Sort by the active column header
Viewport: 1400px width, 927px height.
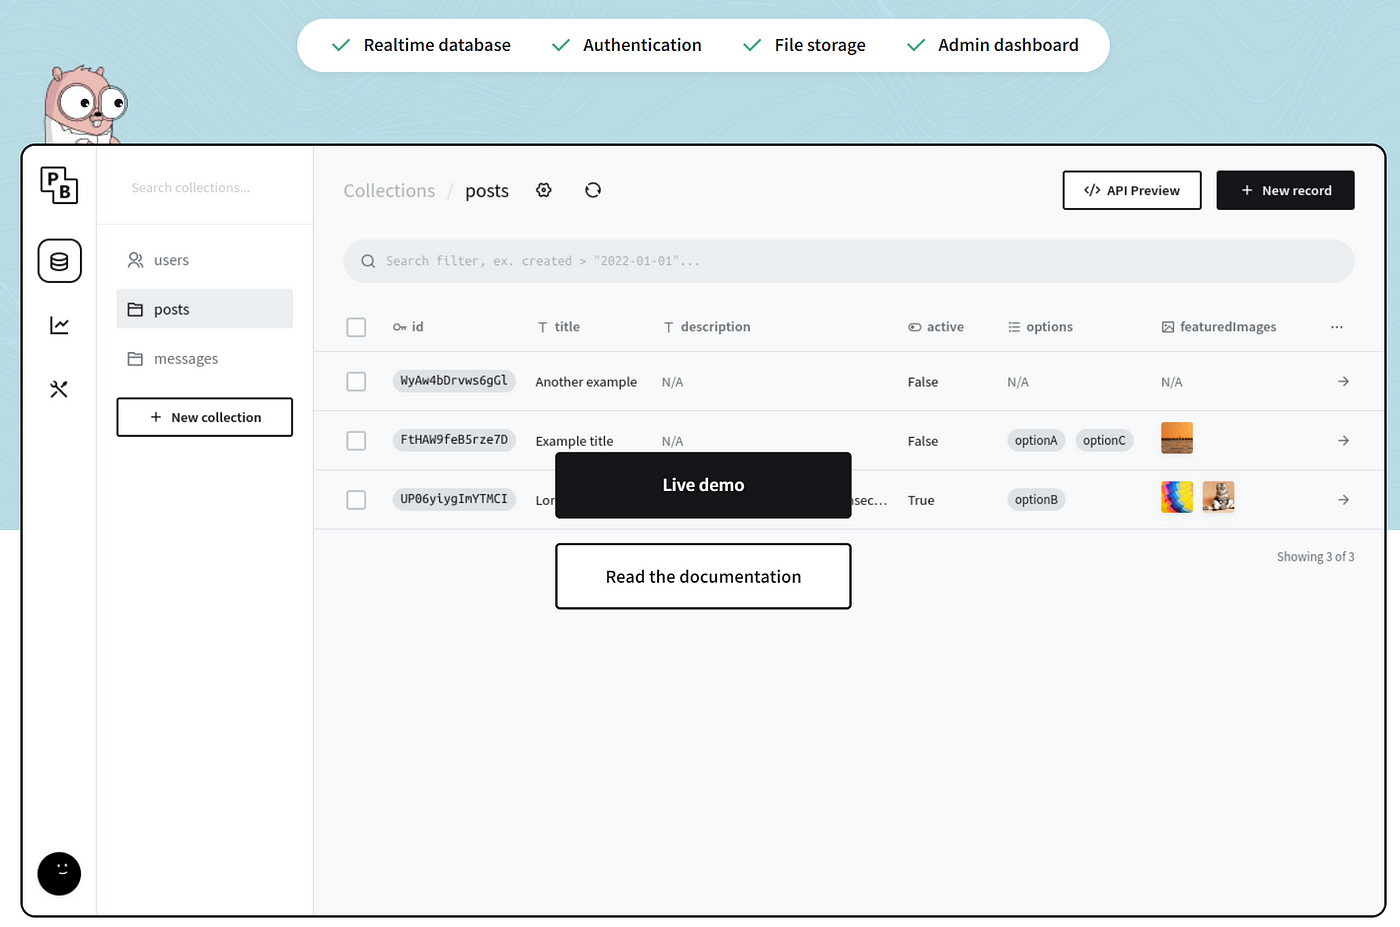(x=936, y=327)
